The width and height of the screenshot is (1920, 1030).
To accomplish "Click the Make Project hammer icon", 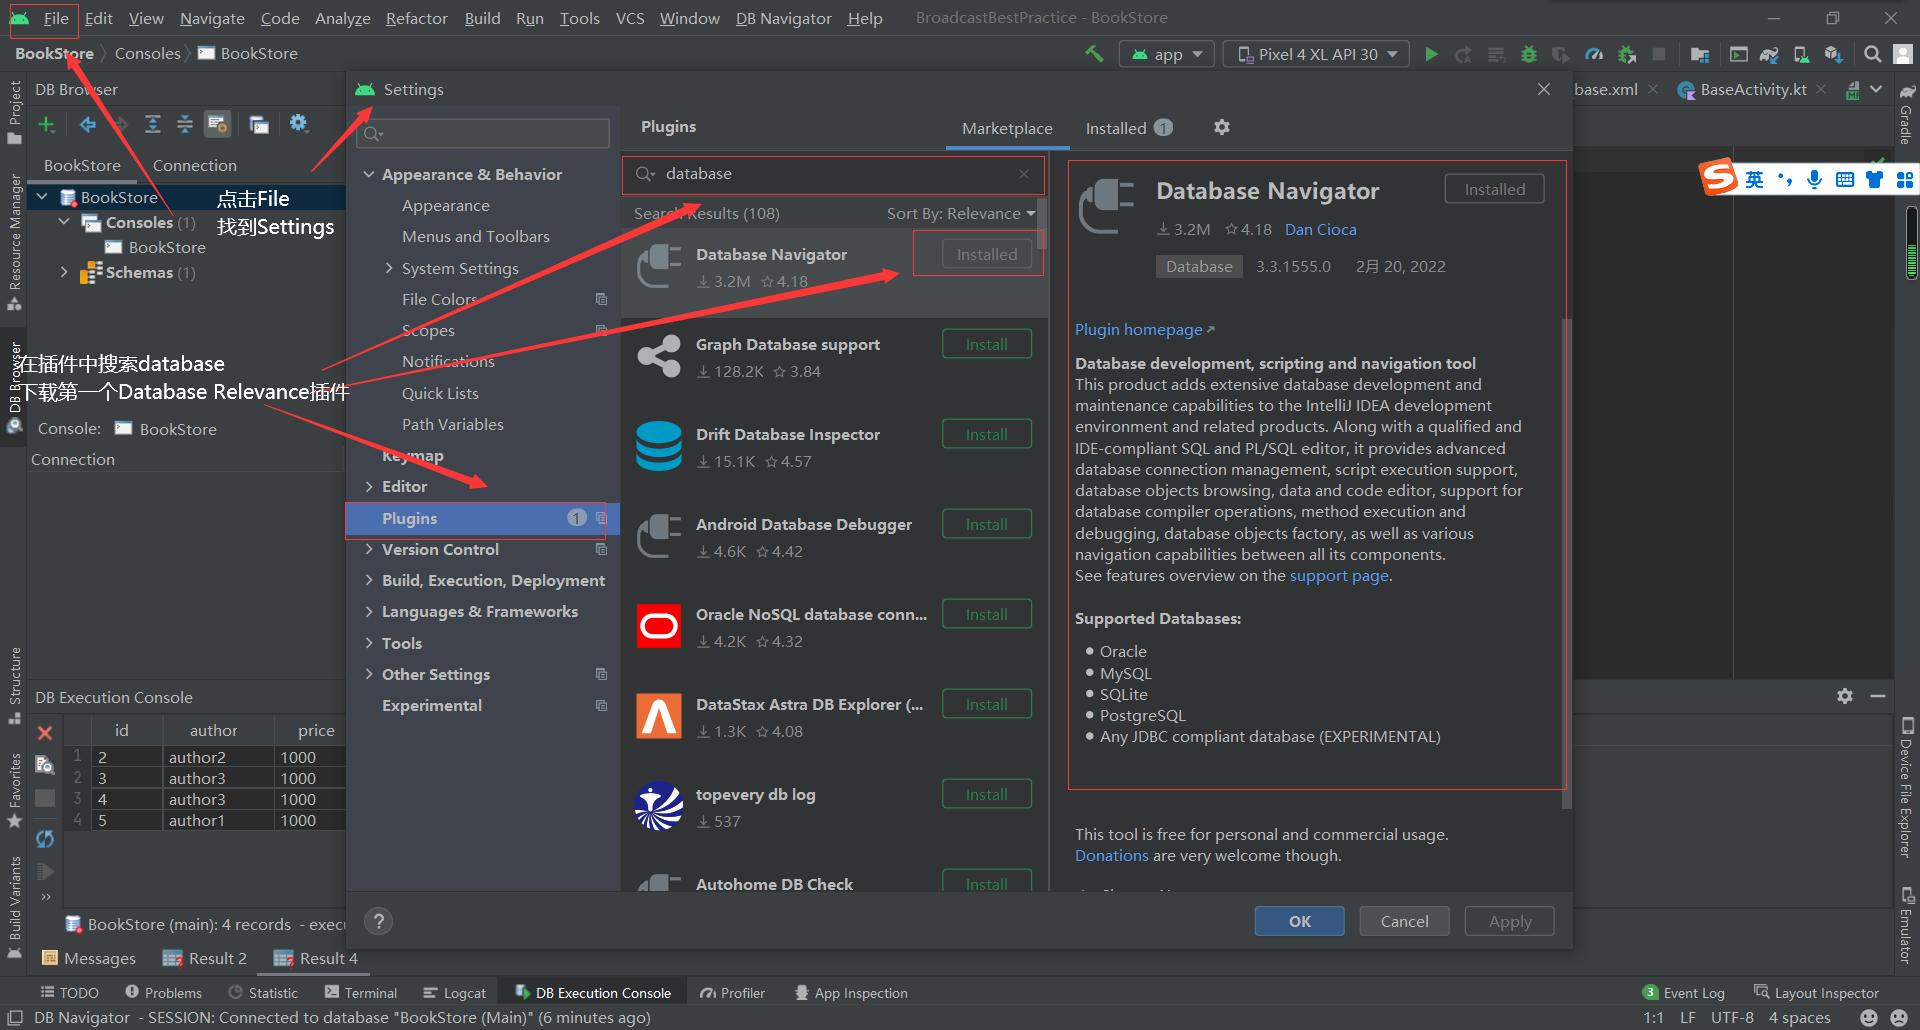I will (1094, 54).
